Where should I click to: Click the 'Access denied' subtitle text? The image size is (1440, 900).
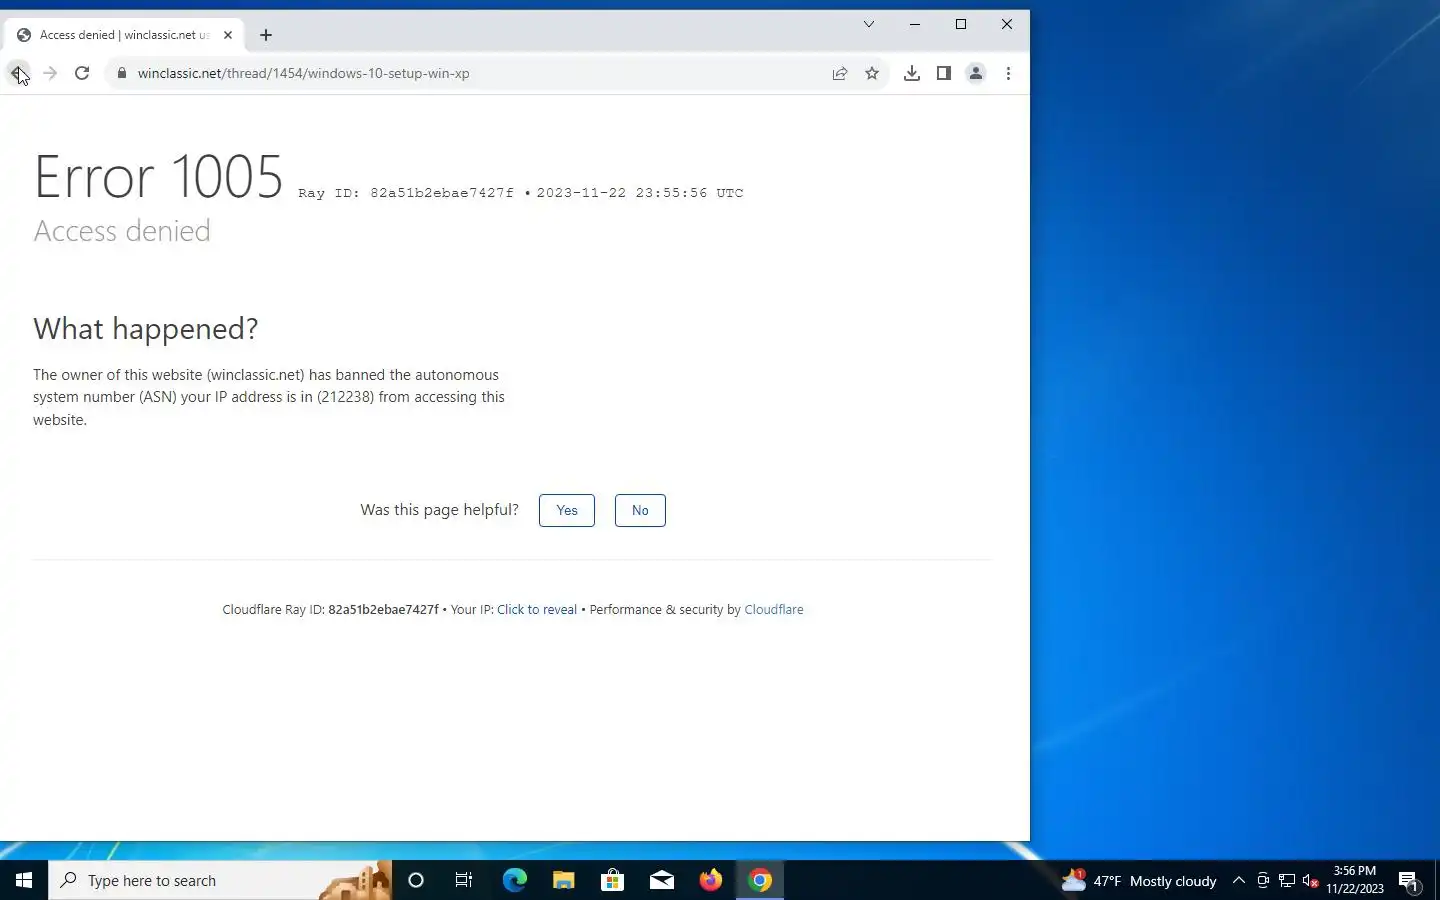click(122, 231)
